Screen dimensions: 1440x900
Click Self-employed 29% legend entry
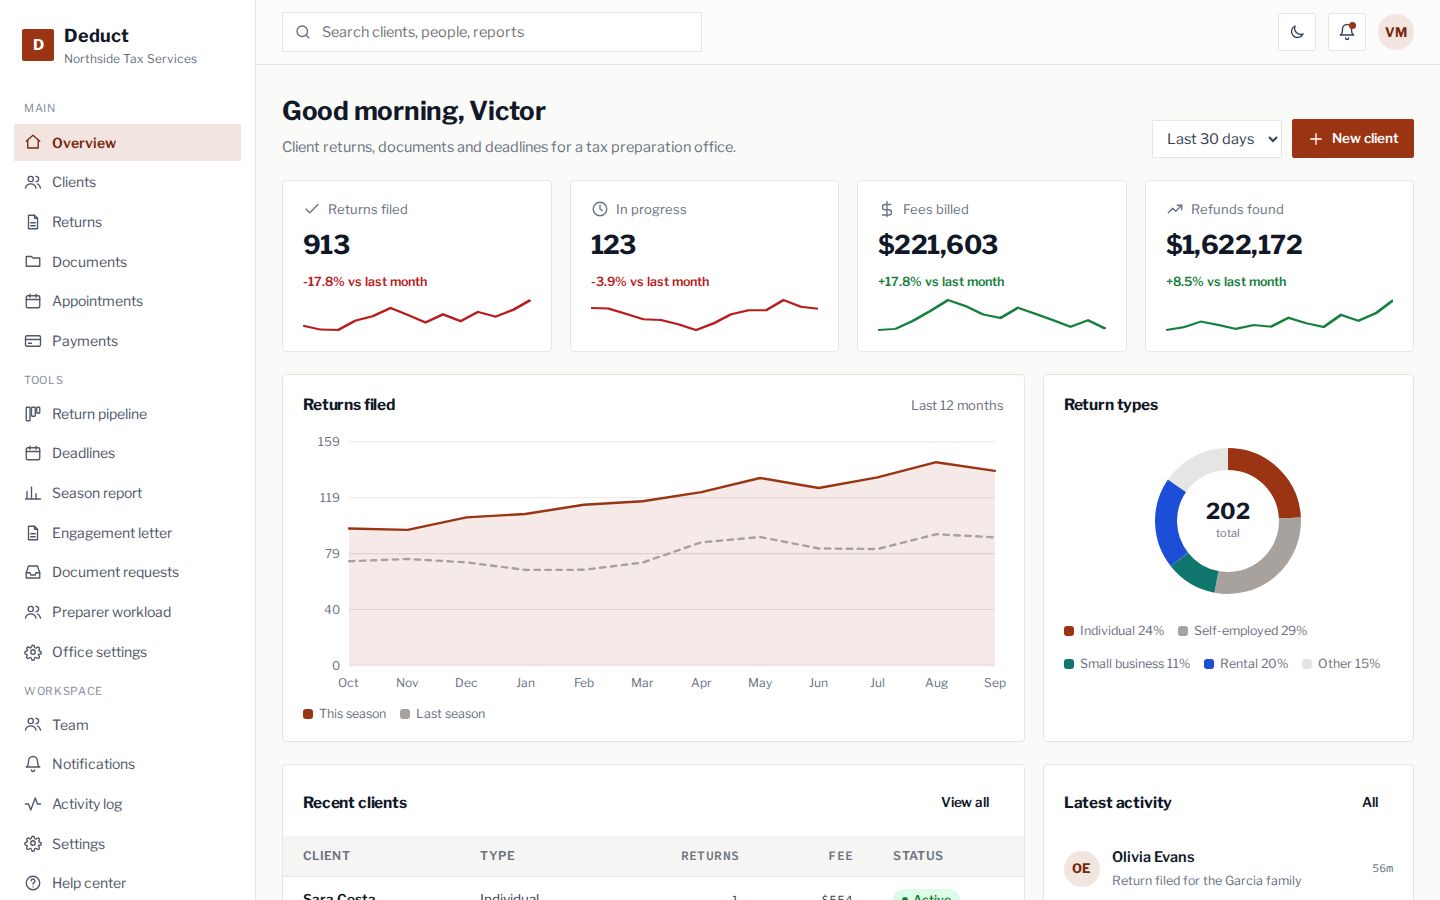click(x=1243, y=631)
